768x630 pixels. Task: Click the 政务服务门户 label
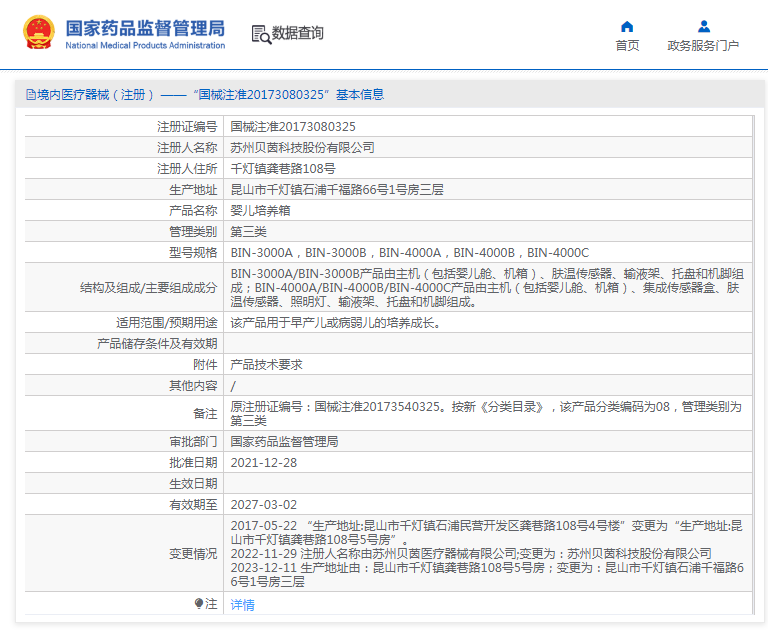point(703,46)
